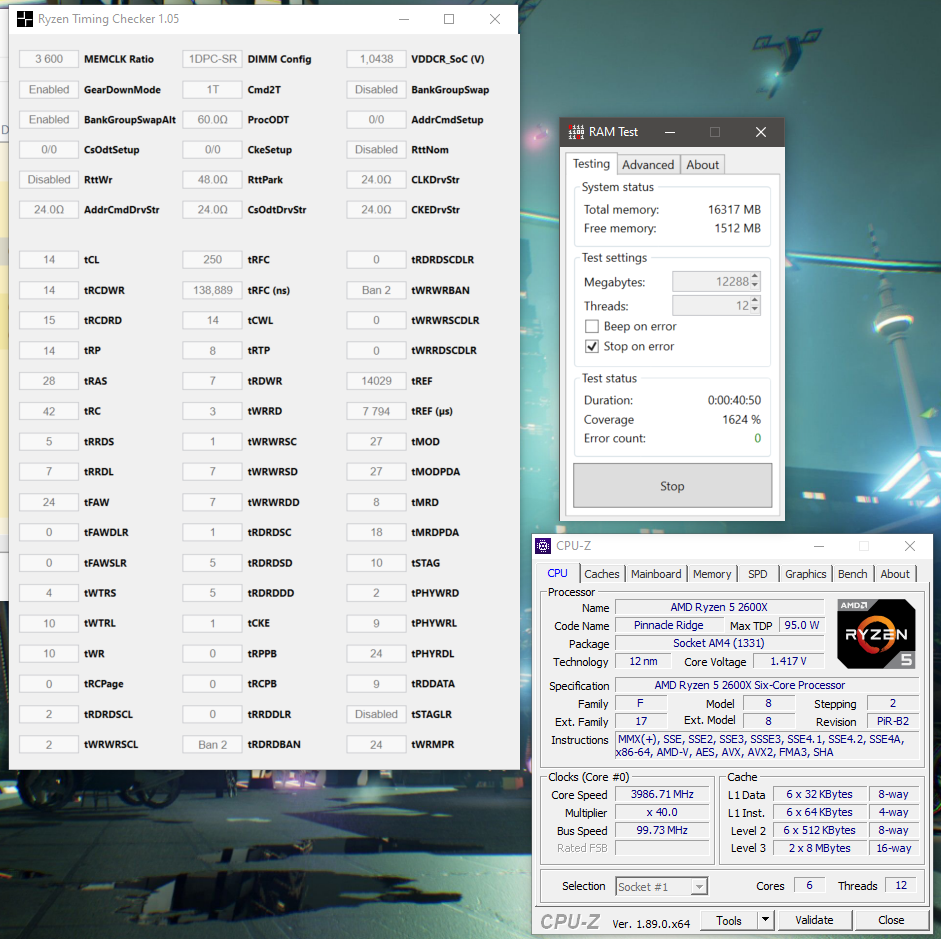Click the tRDRDBAN value Ban 2
The width and height of the screenshot is (941, 939).
pyautogui.click(x=212, y=745)
